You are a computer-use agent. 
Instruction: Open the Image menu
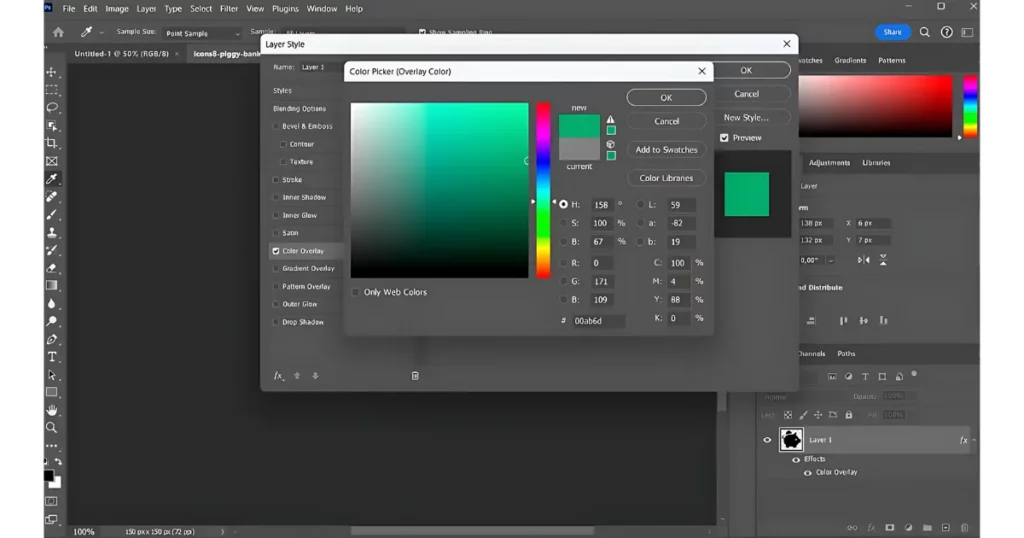[117, 8]
